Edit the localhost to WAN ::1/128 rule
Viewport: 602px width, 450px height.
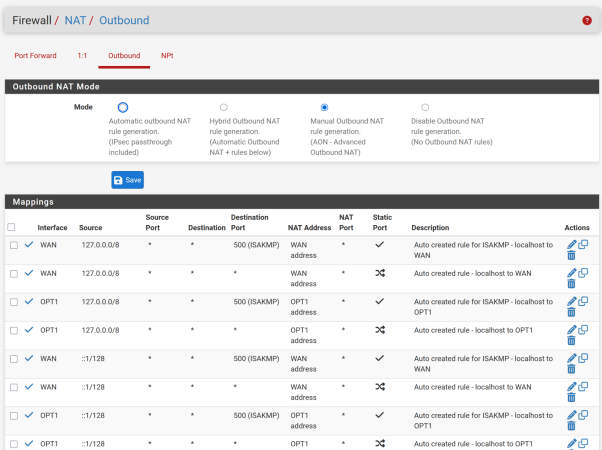click(x=572, y=387)
